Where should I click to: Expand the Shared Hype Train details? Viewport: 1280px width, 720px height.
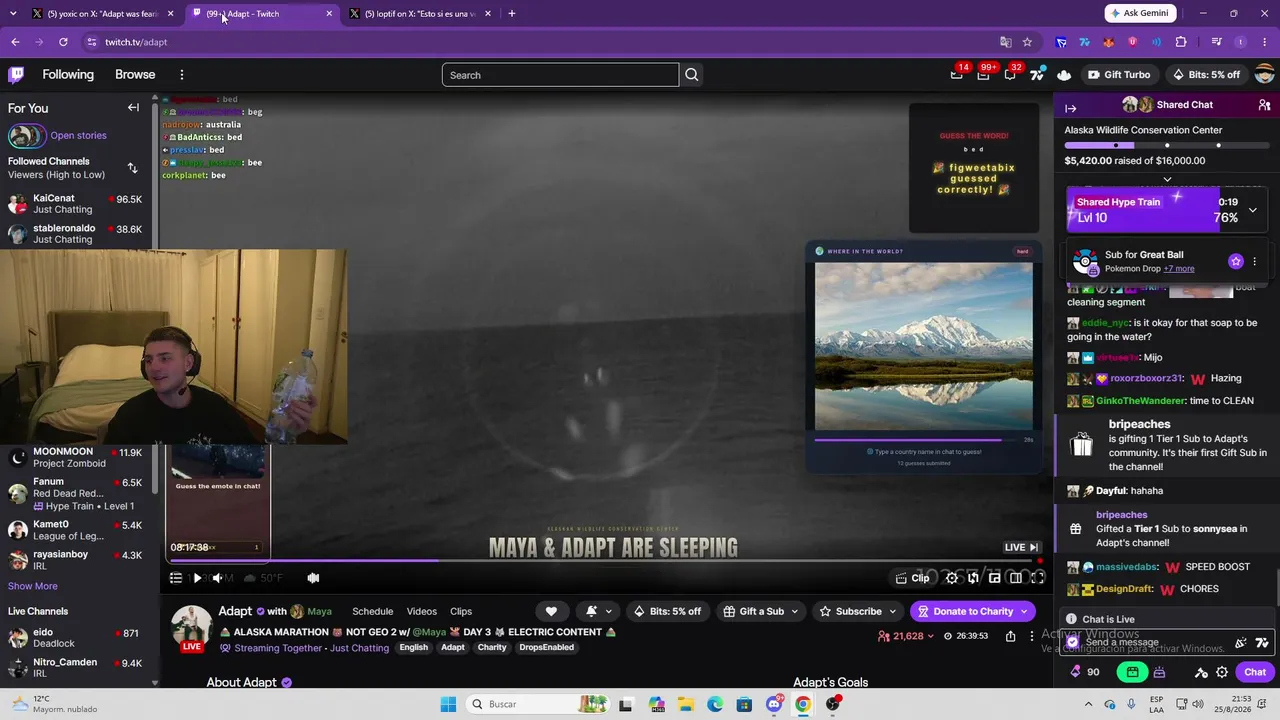coord(1252,210)
